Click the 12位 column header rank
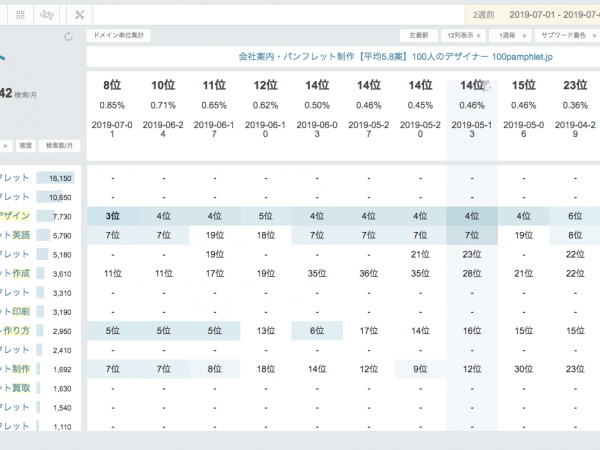The height and width of the screenshot is (450, 600). (x=266, y=85)
